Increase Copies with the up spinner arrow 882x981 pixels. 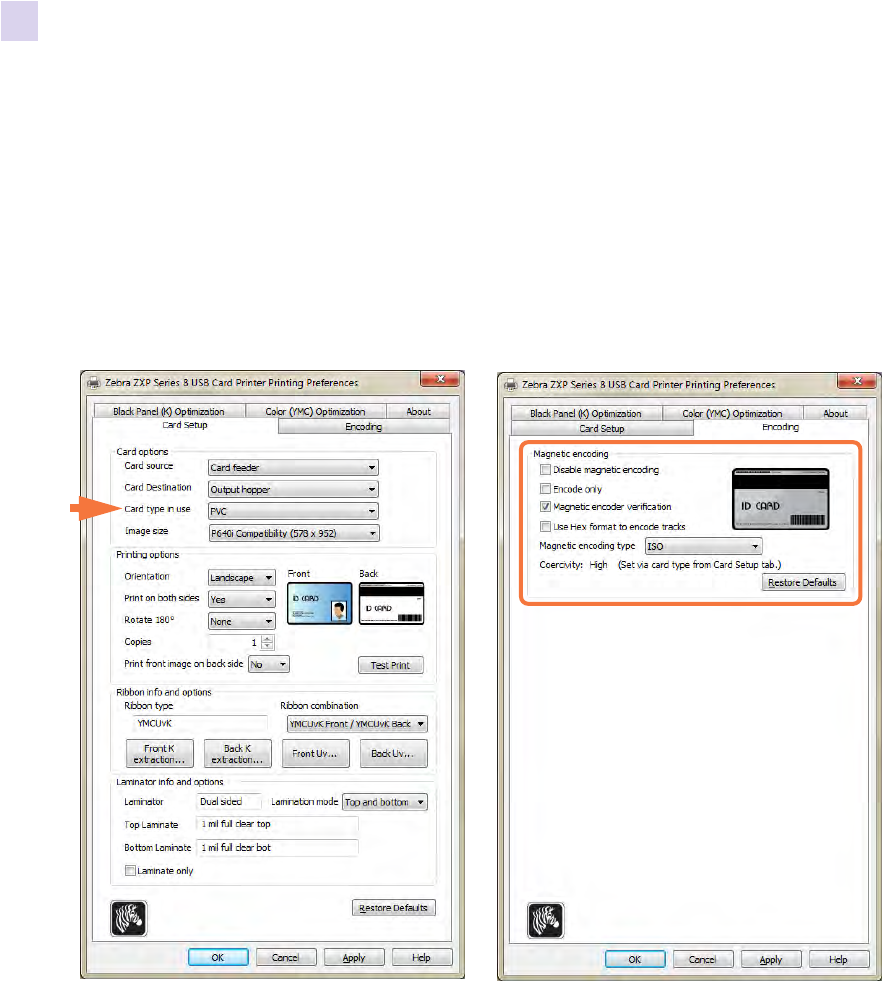click(x=268, y=639)
